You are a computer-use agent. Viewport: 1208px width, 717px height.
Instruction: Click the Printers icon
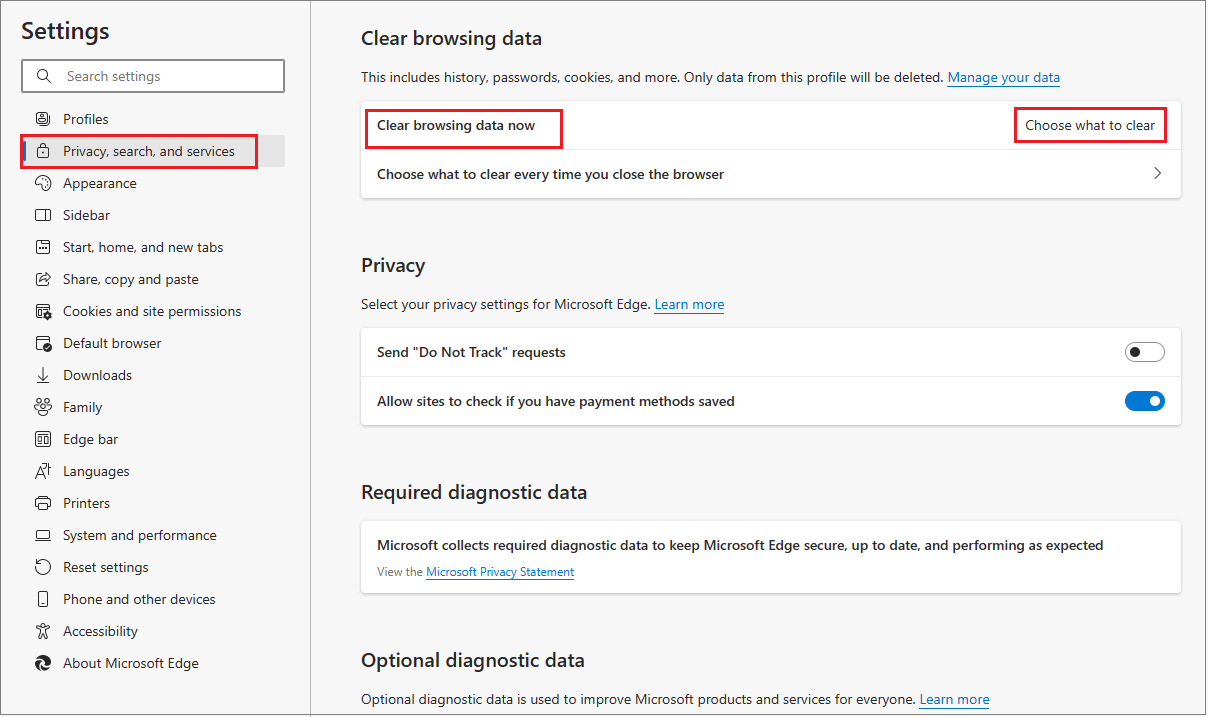43,503
